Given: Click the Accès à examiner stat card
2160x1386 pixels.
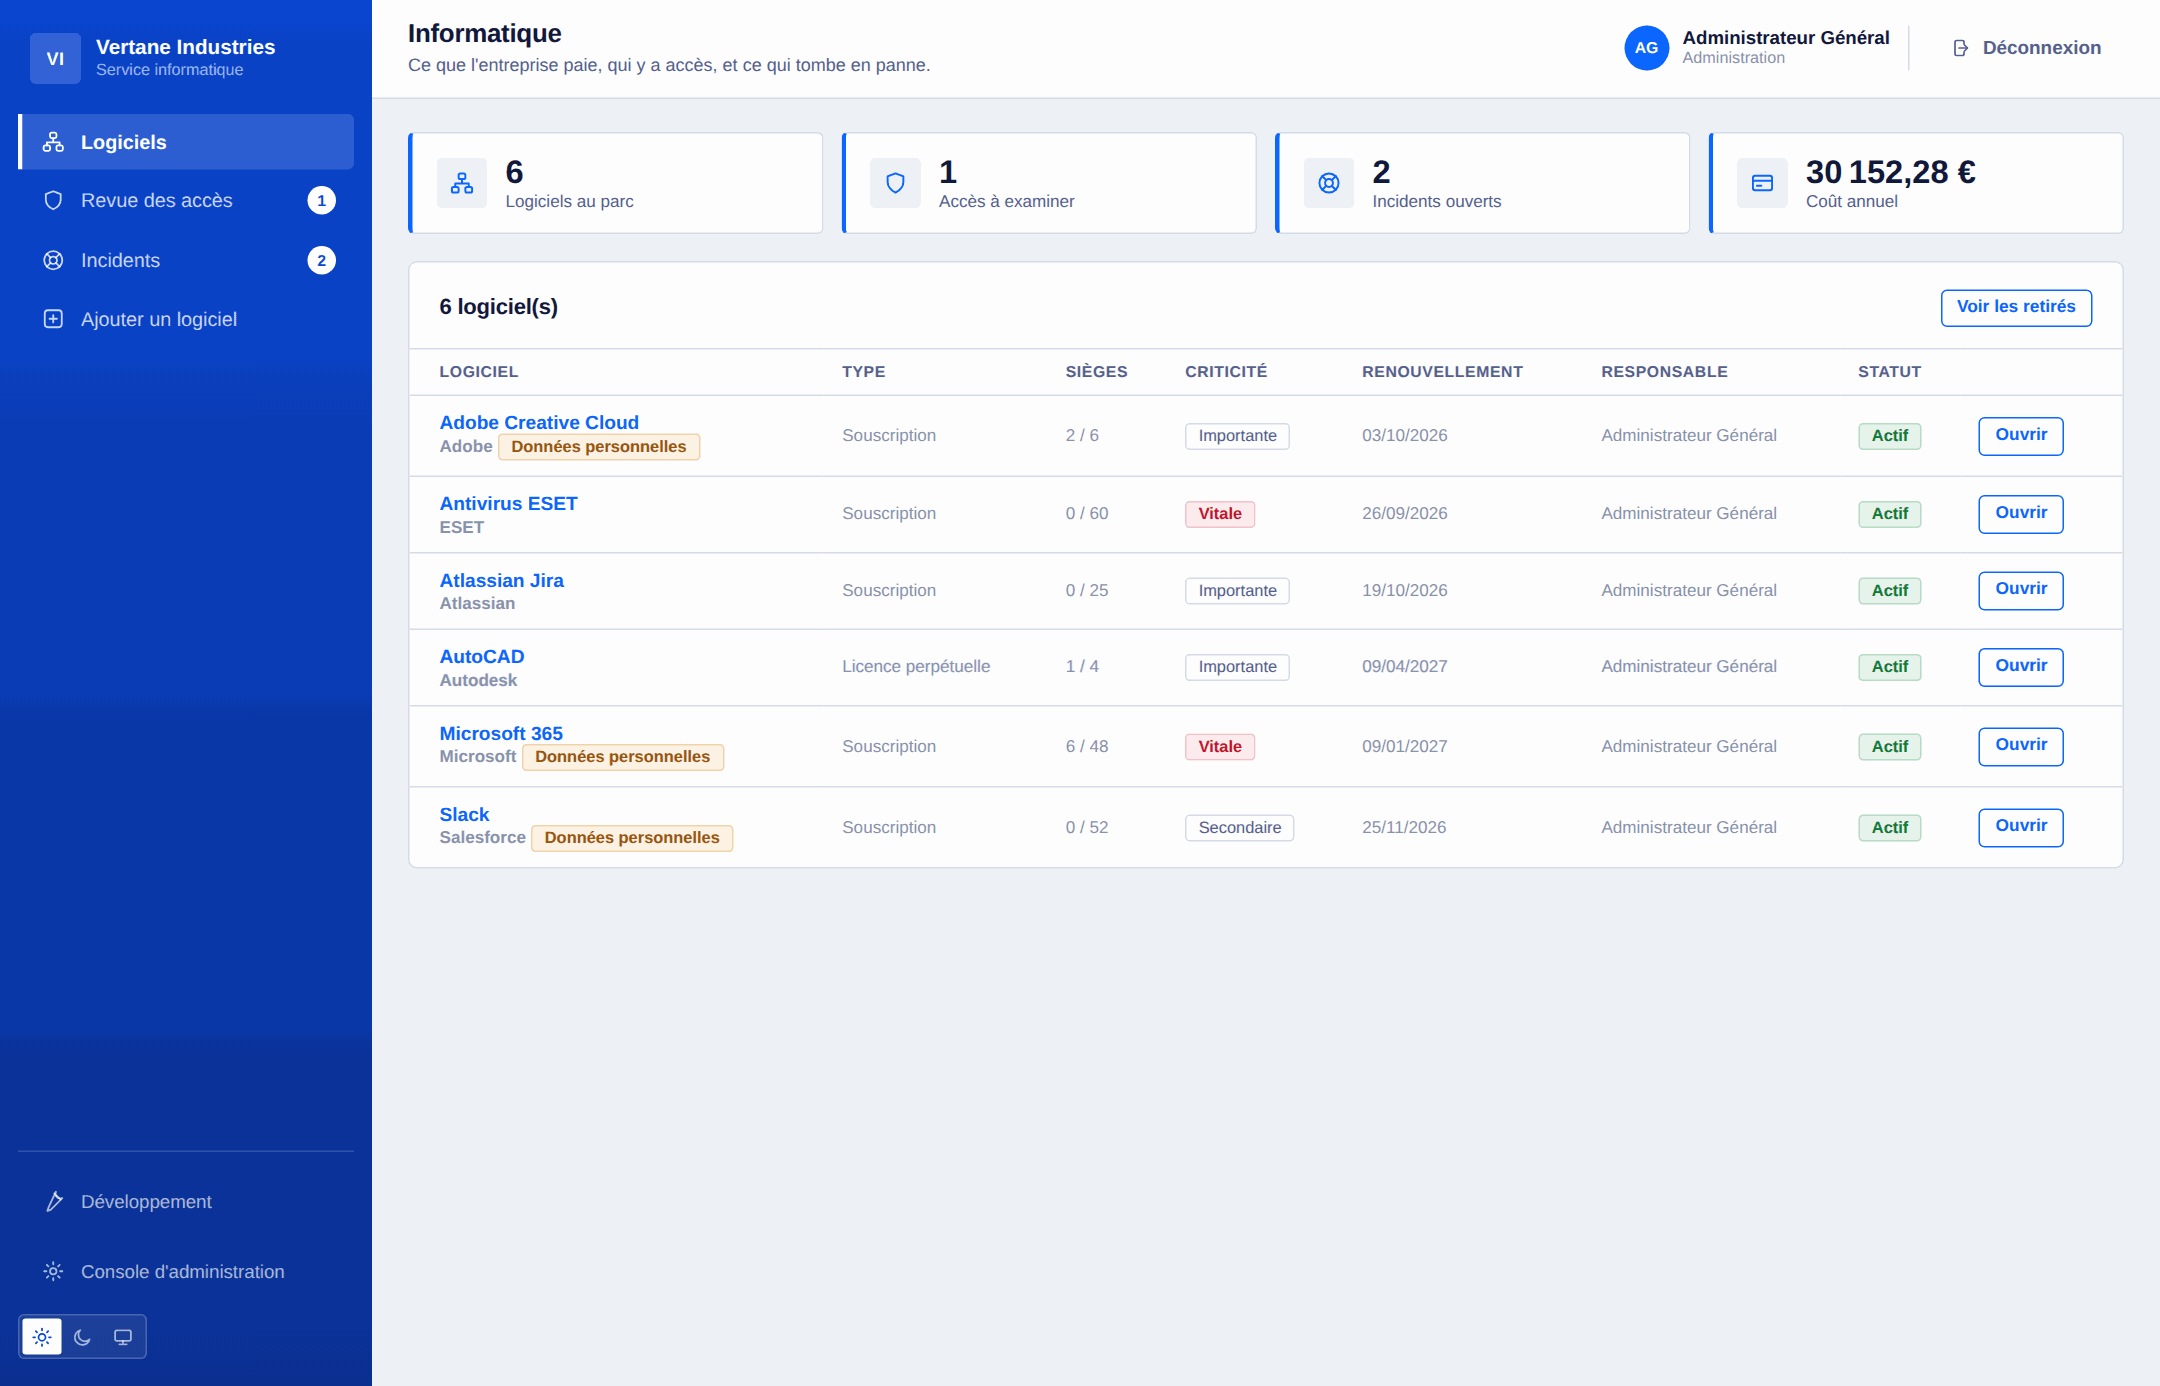Looking at the screenshot, I should pos(1049,183).
